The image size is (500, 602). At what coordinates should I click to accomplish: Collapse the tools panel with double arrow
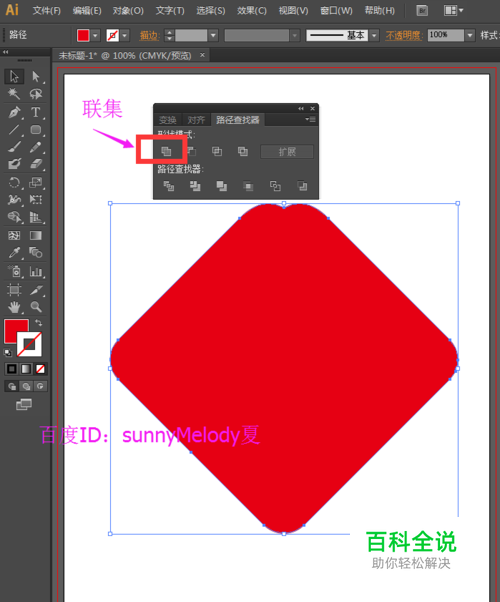tap(5, 51)
